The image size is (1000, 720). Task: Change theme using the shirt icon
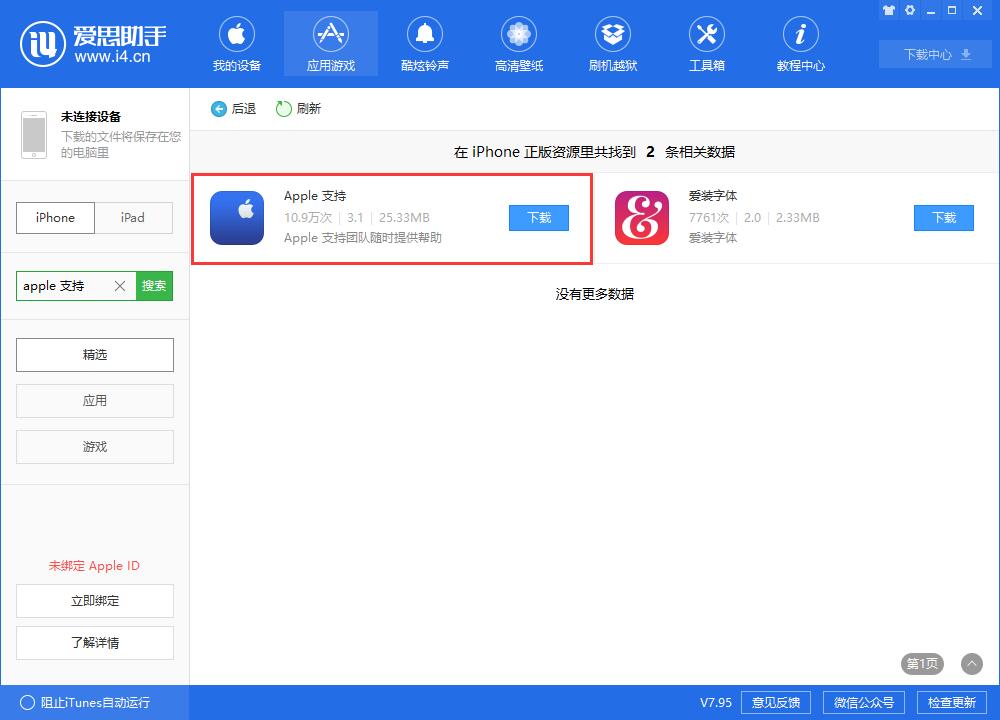point(888,10)
